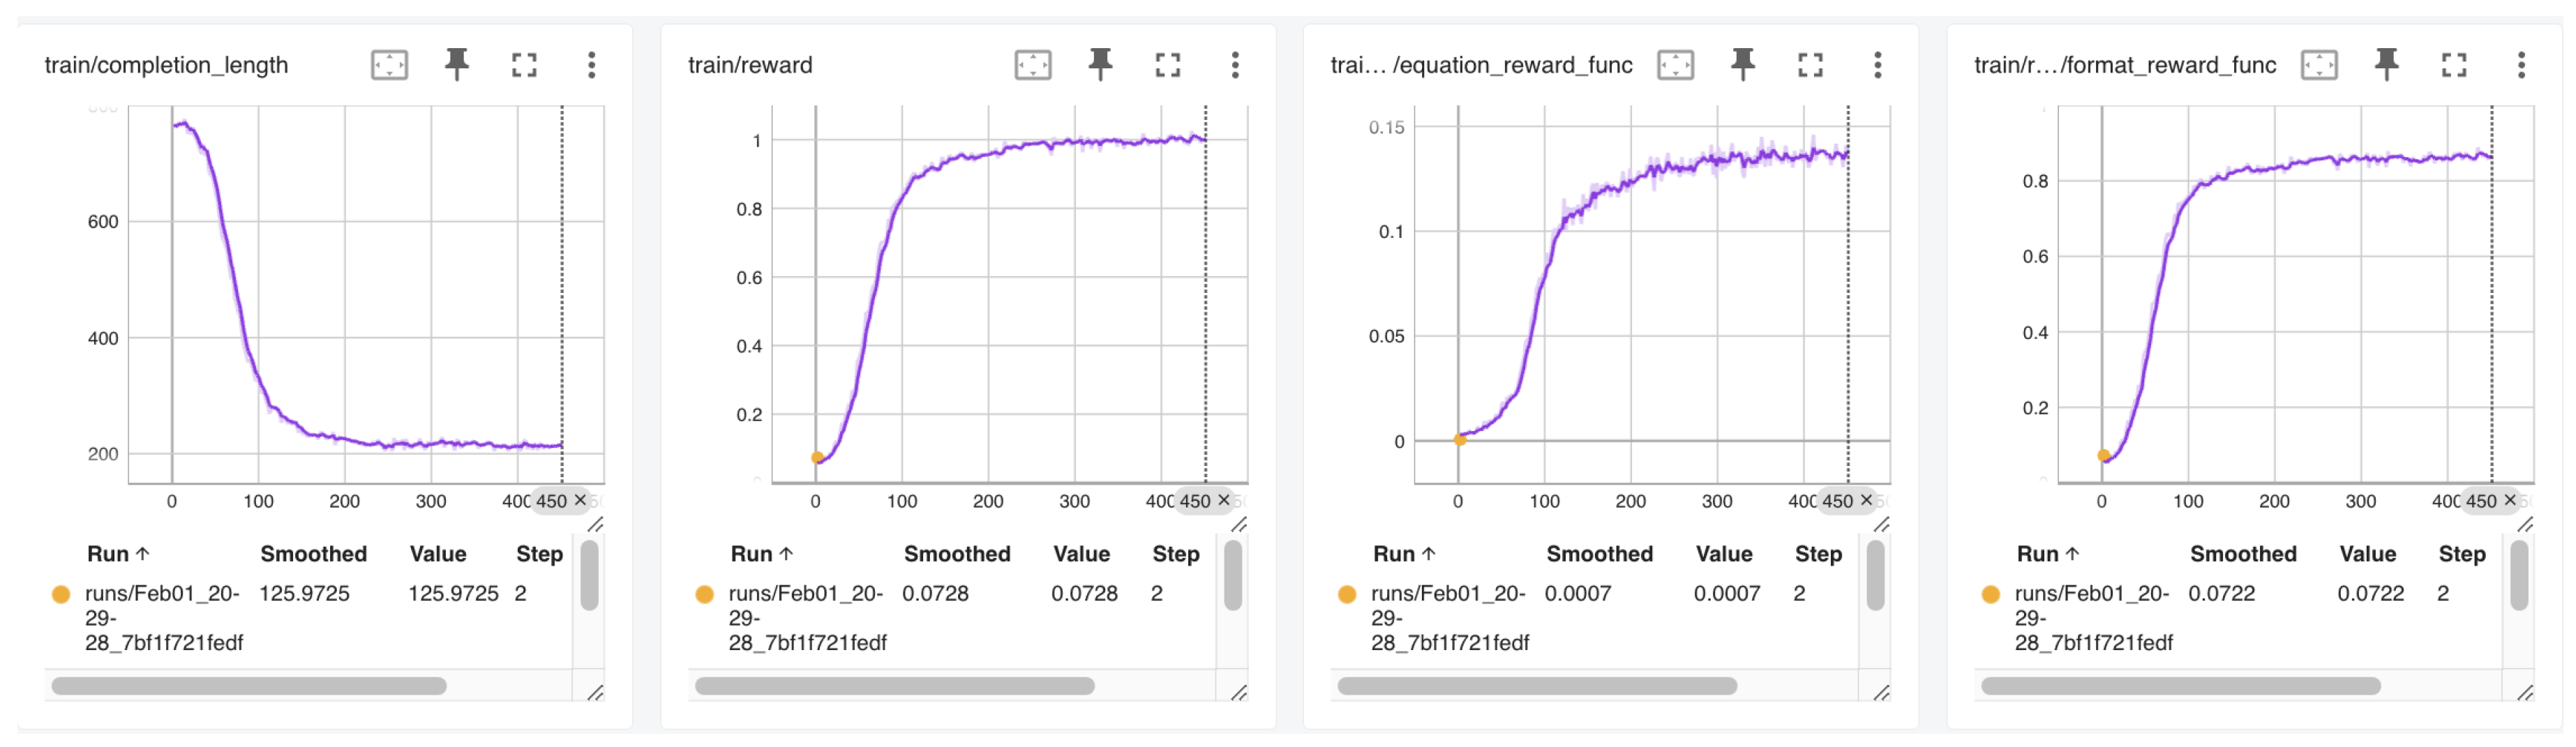Open three-dot menu on equation_reward_func chart
Screen dimensions: 2576x747
tap(1880, 64)
